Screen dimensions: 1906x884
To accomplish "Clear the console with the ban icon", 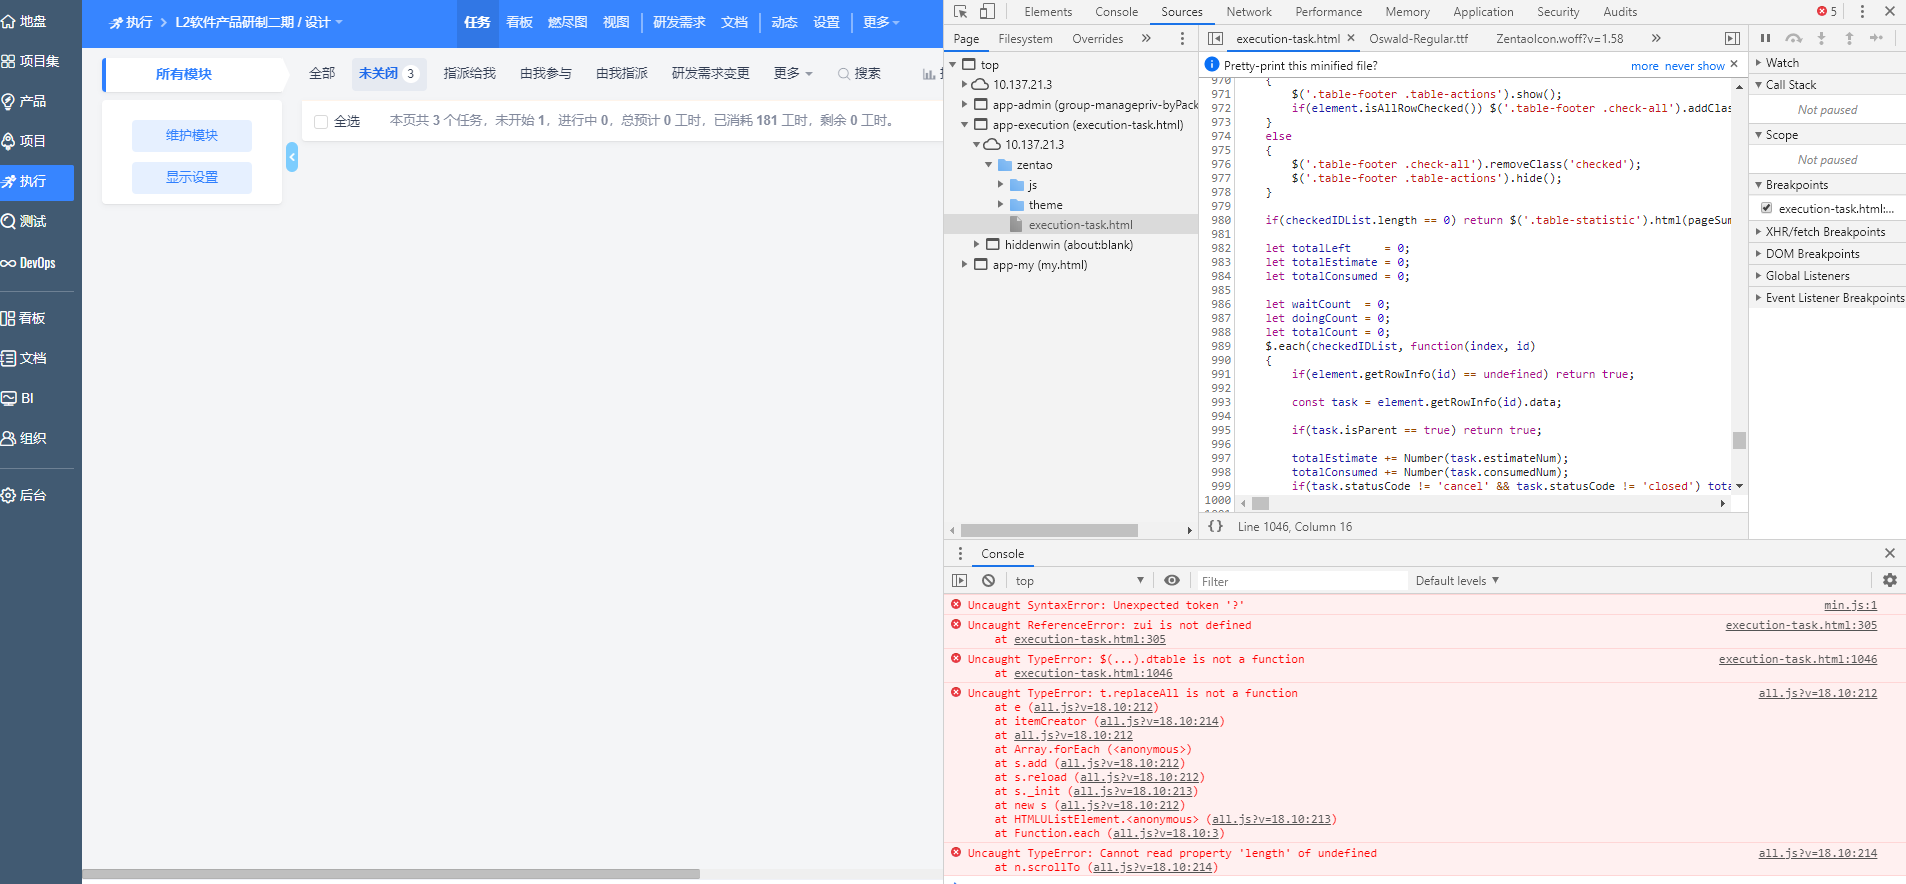I will pyautogui.click(x=988, y=581).
